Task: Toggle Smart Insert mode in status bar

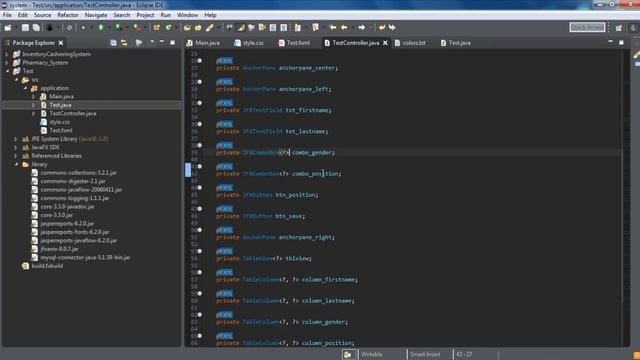Action: coord(424,354)
